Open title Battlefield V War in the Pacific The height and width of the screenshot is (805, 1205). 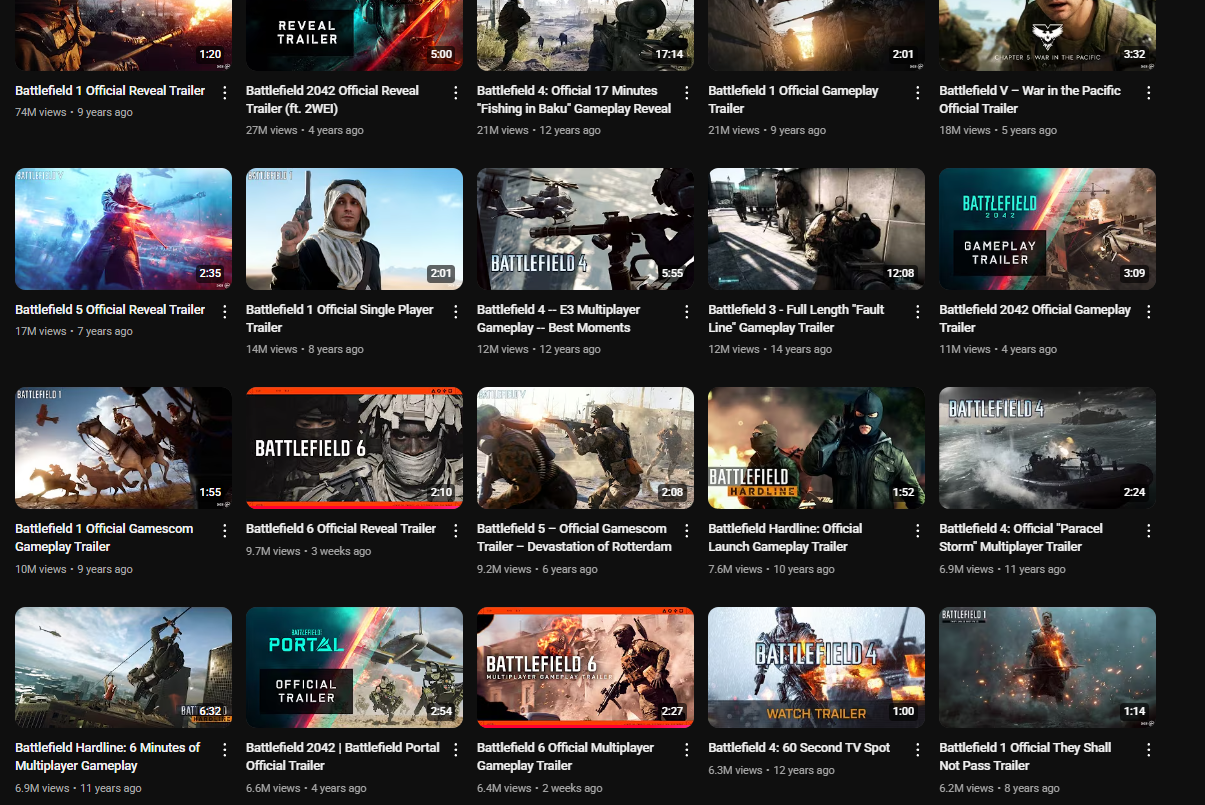[1030, 99]
